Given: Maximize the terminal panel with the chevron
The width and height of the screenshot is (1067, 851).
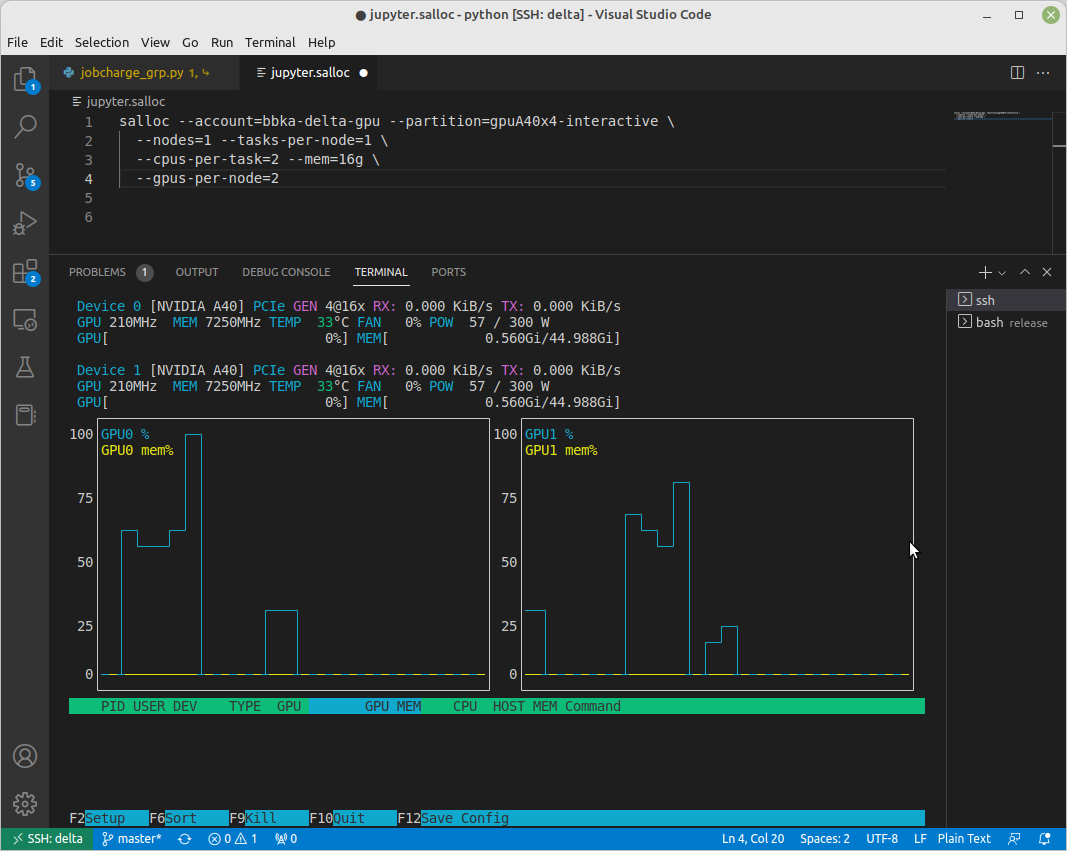Looking at the screenshot, I should coord(1023,271).
